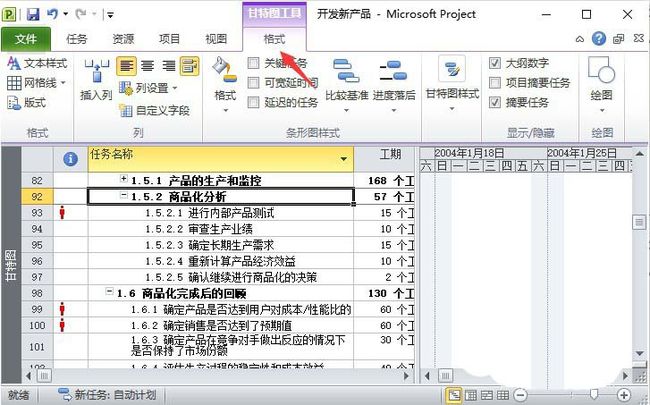This screenshot has height=405, width=650.
Task: Open 文本样式 text styles
Action: (x=37, y=63)
